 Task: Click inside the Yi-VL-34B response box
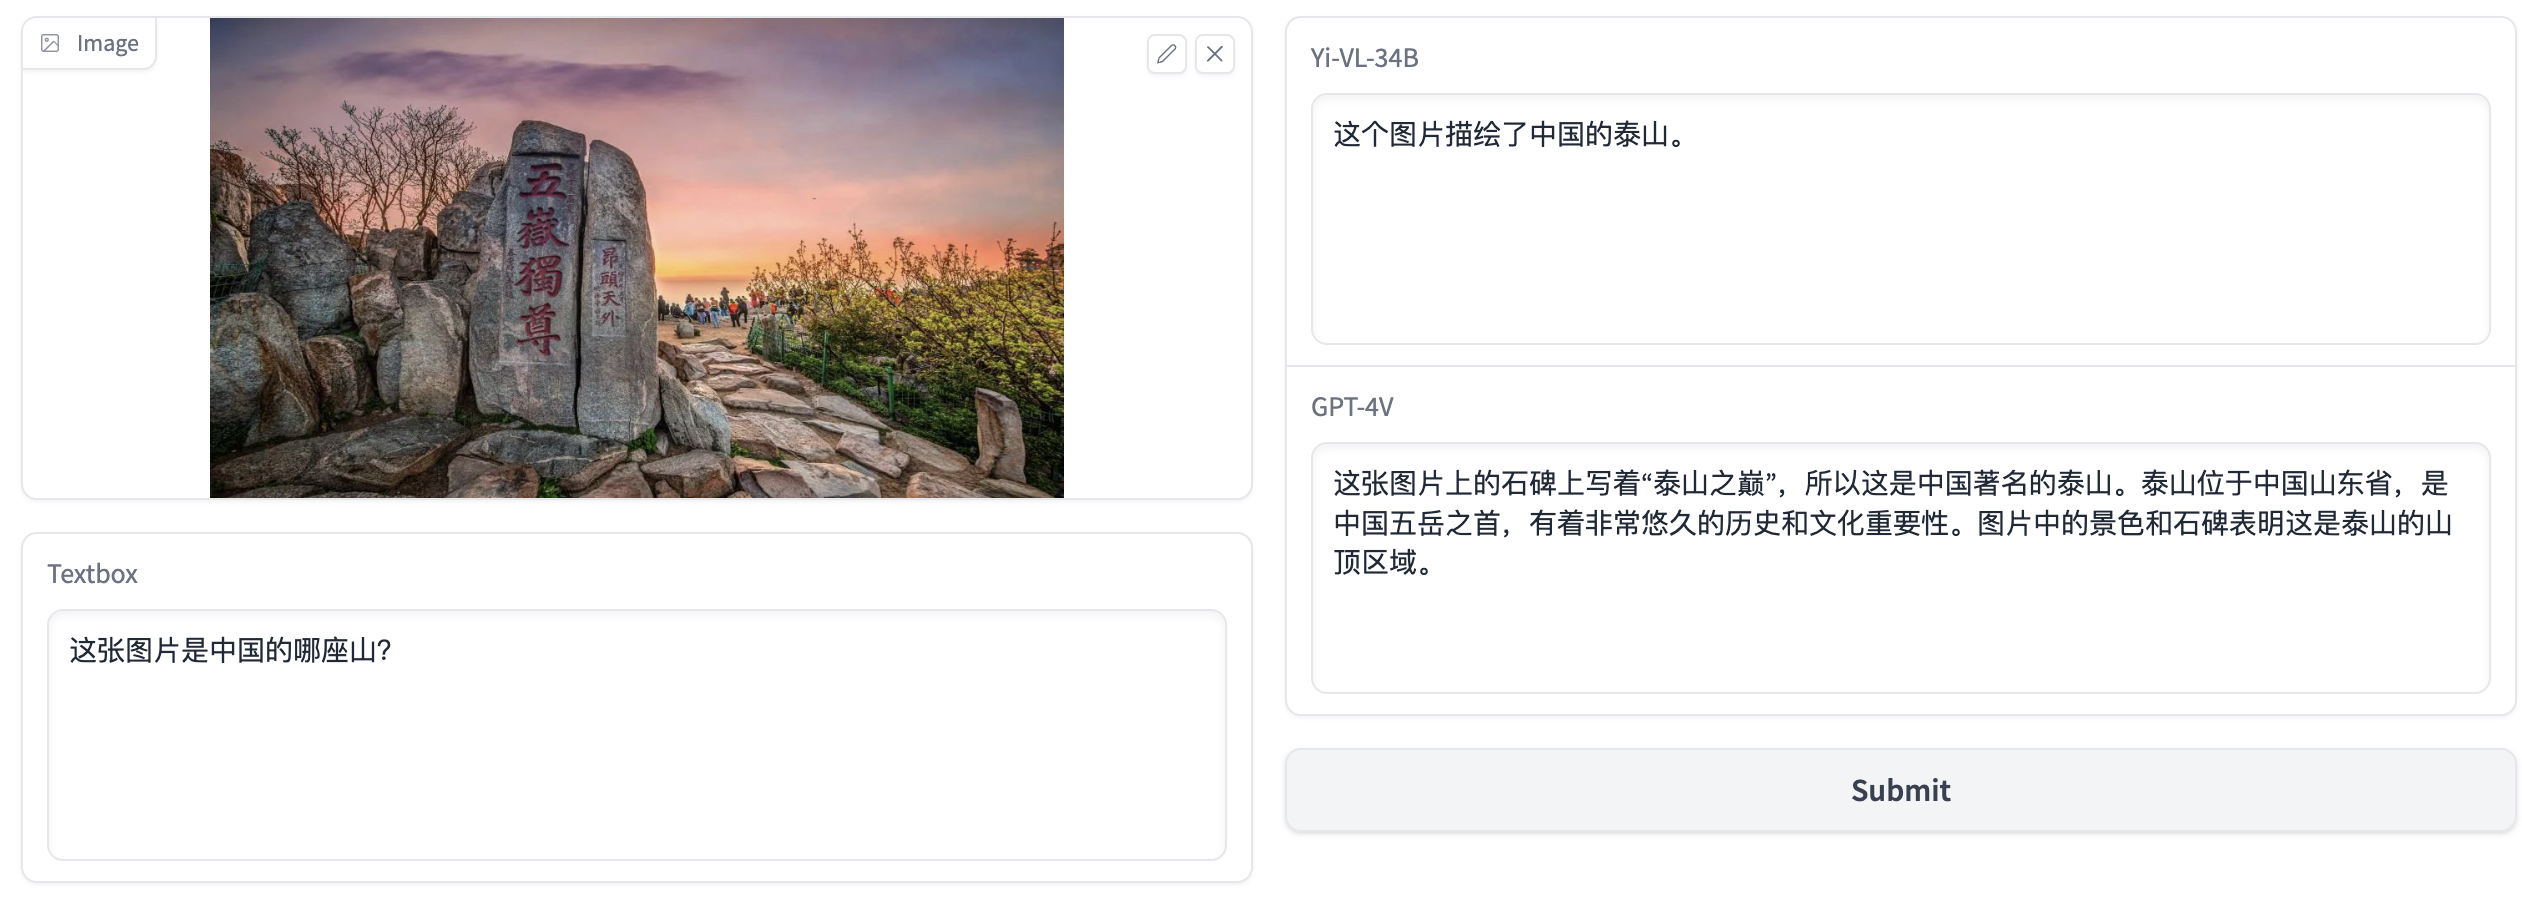tap(1900, 219)
